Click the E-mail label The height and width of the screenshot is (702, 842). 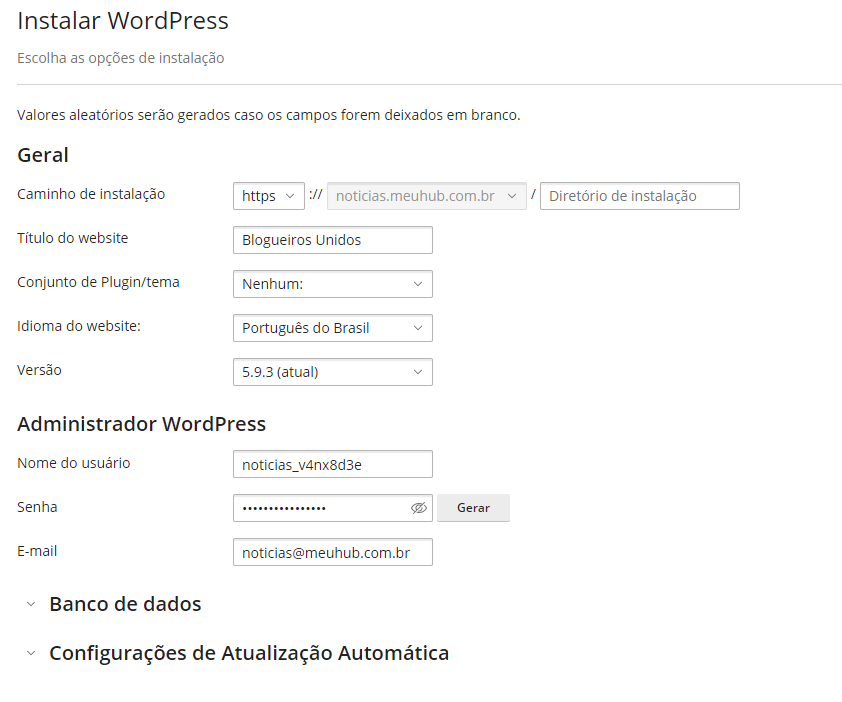coord(37,552)
